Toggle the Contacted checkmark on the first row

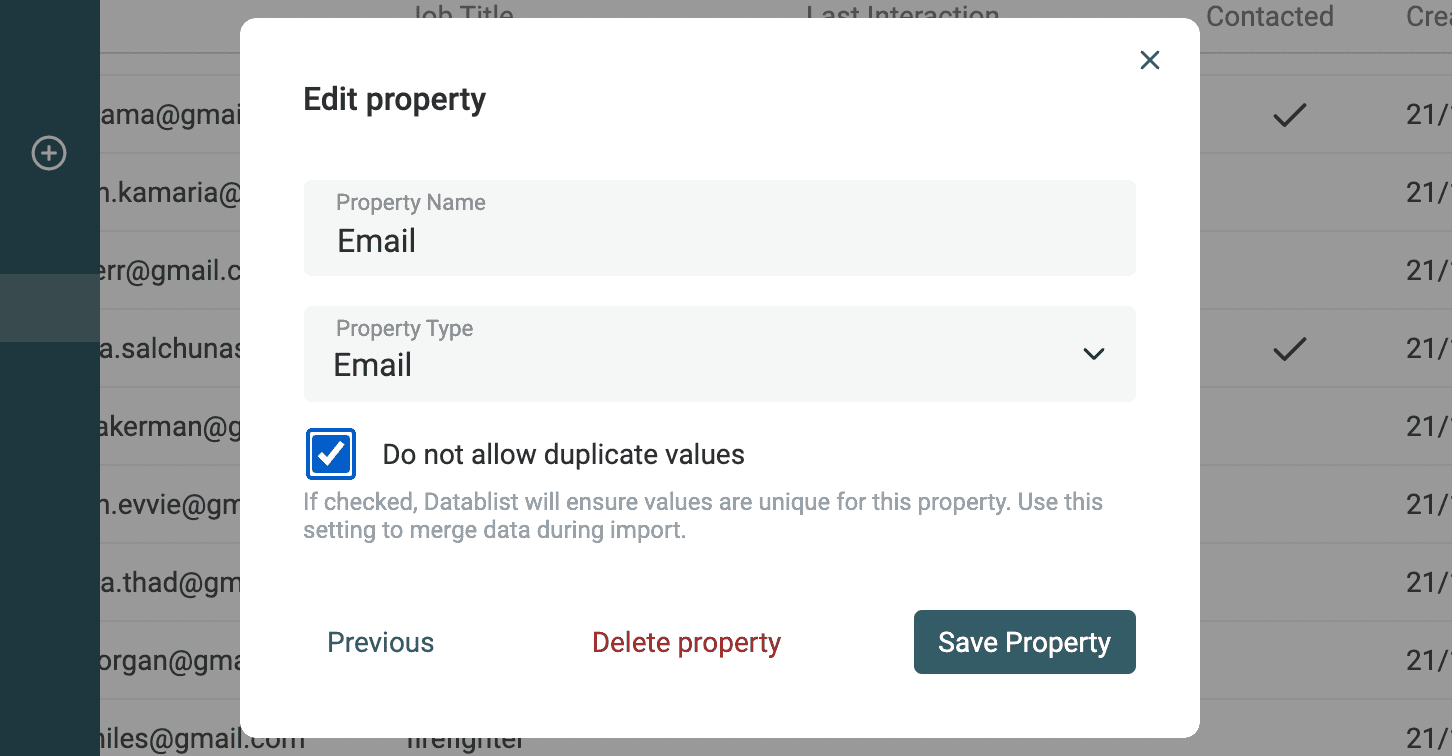[1288, 115]
